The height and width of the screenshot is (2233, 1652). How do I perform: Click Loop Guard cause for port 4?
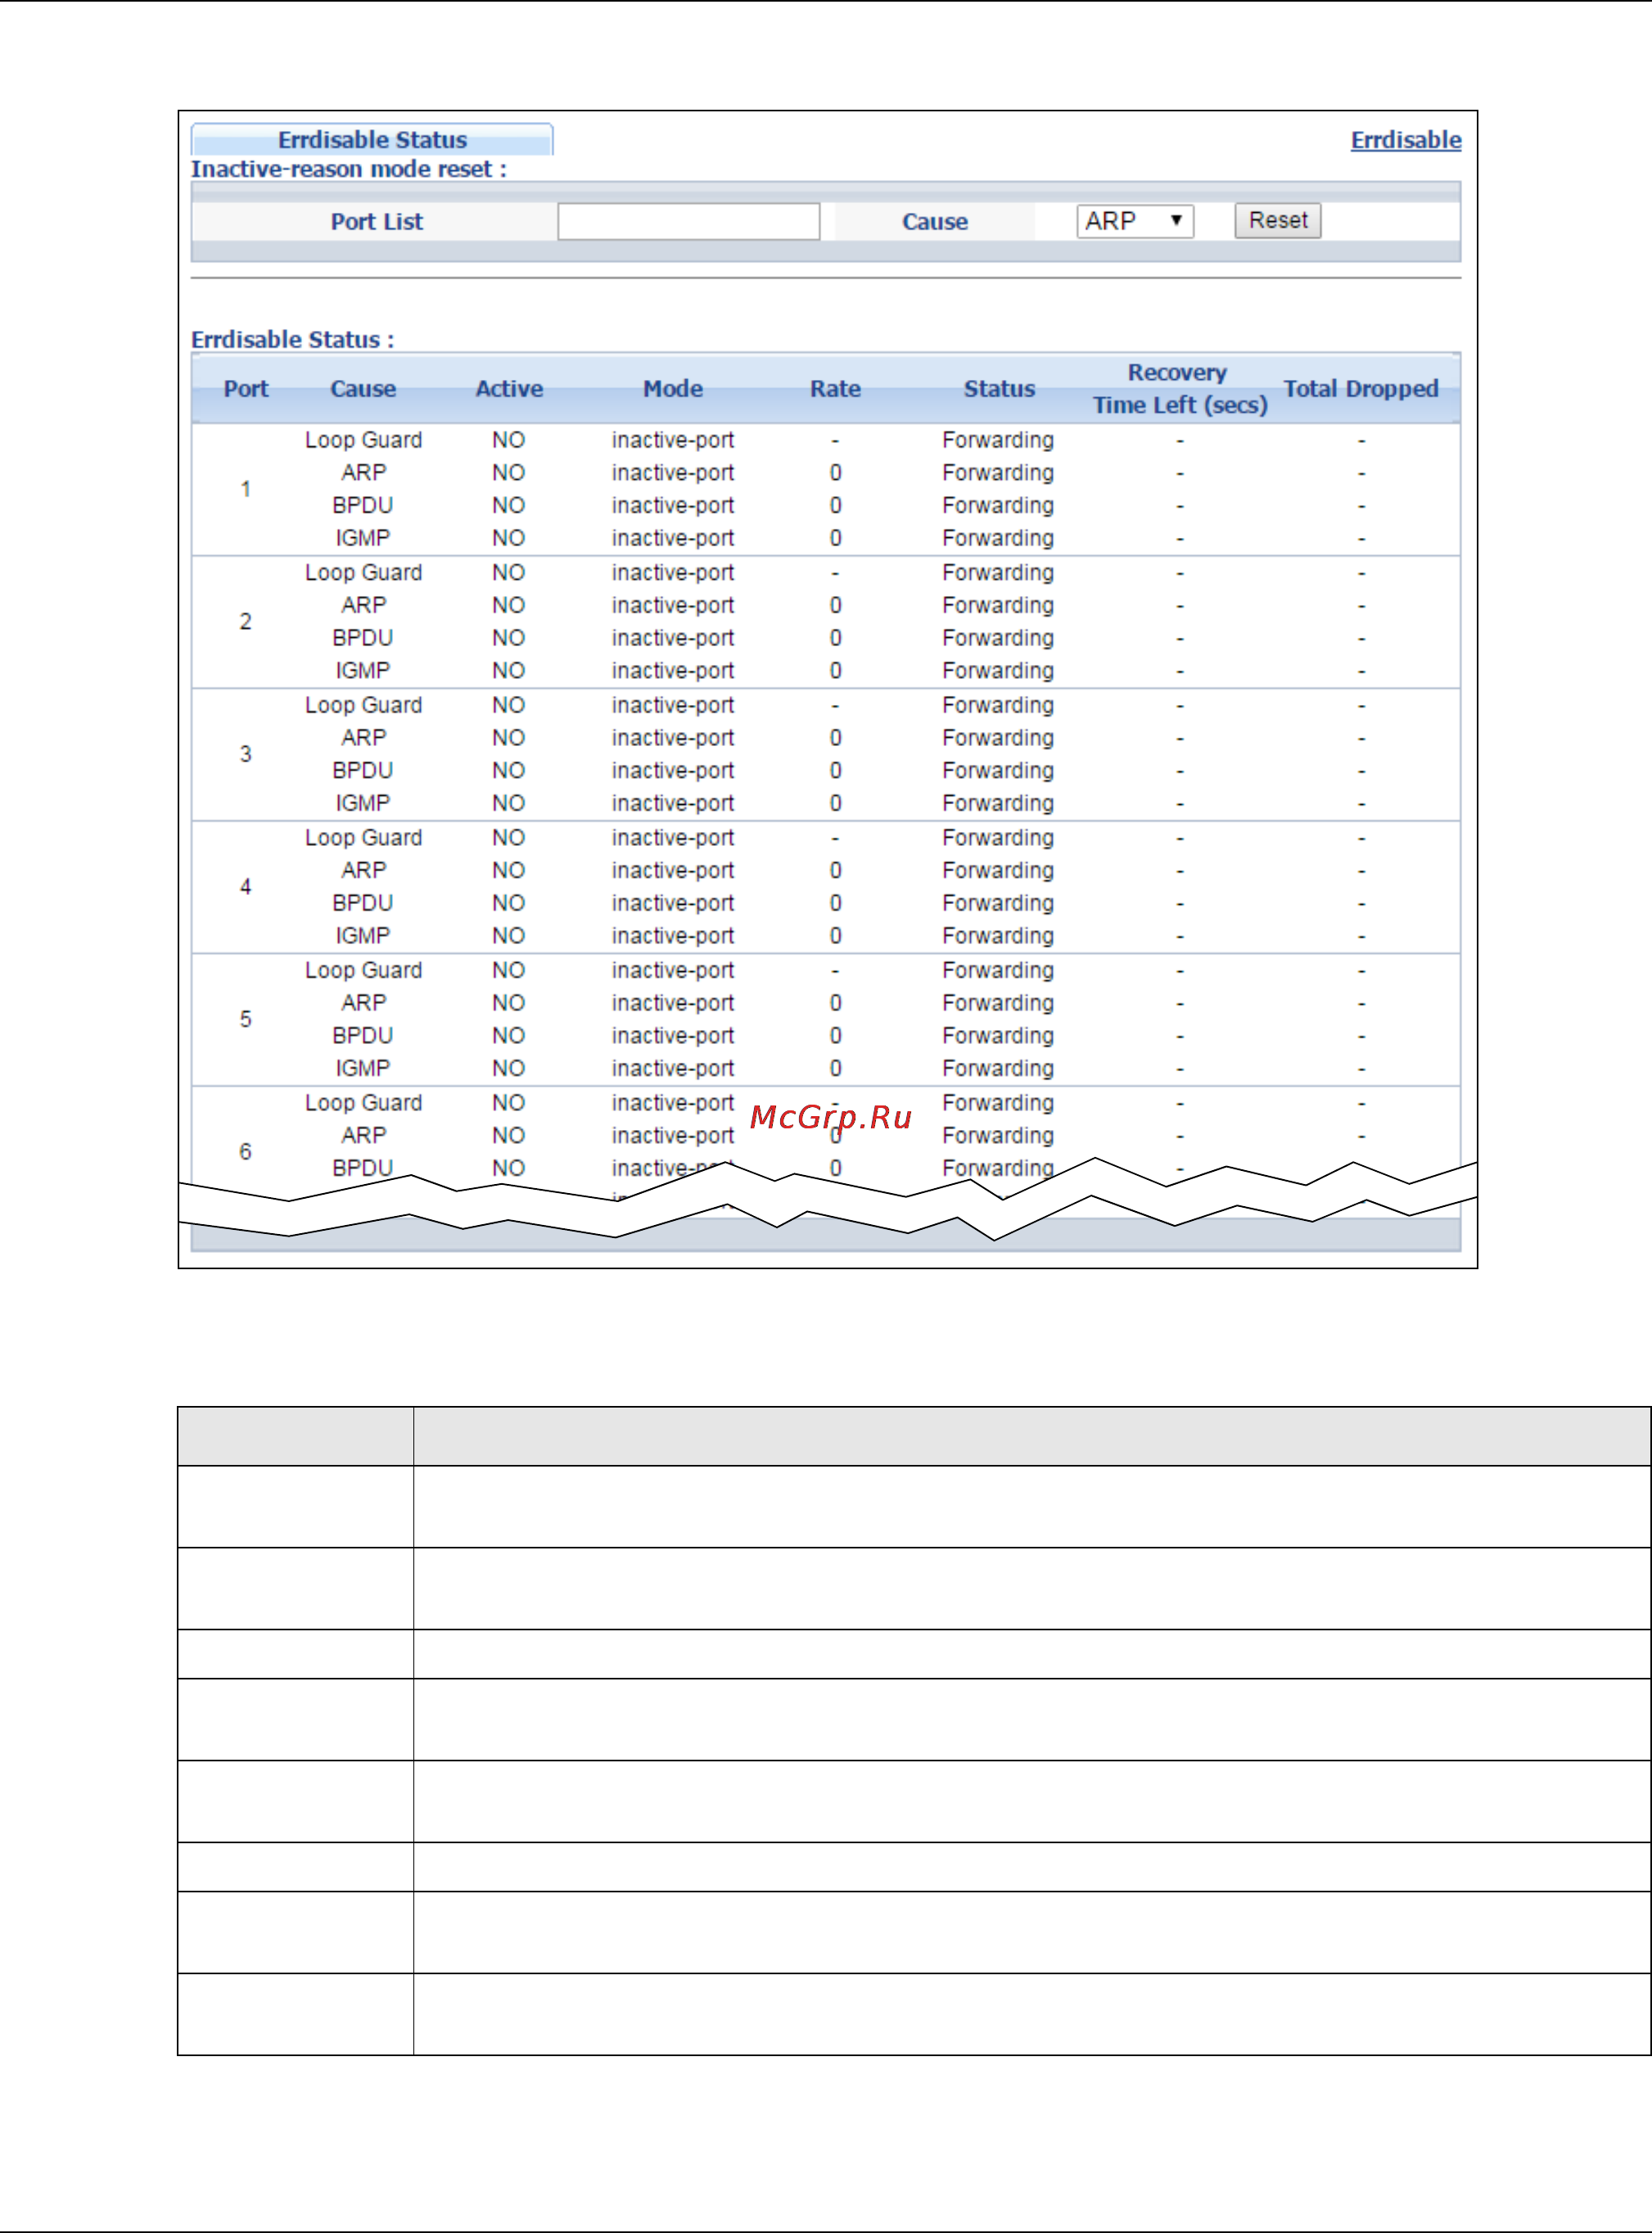point(363,838)
